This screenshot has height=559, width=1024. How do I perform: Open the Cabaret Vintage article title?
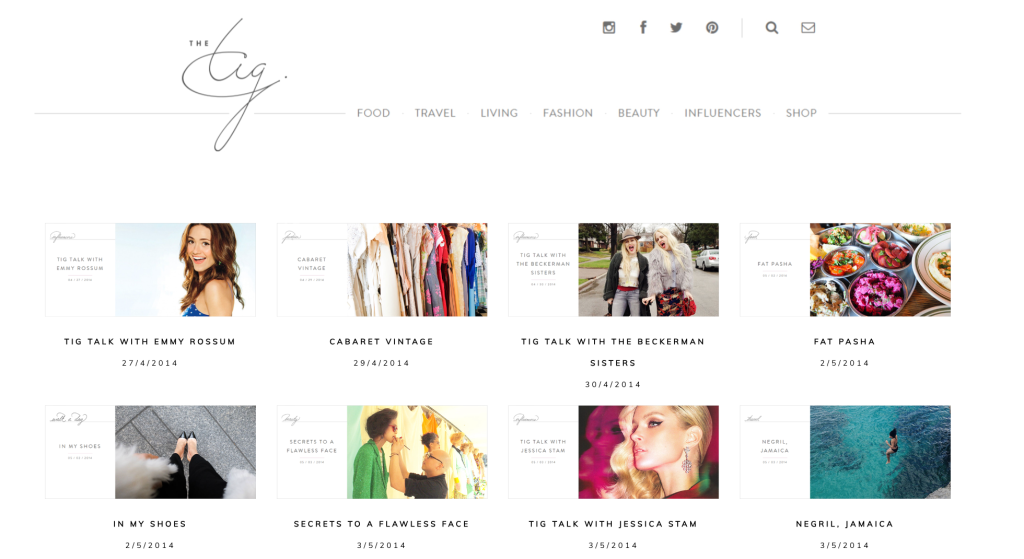tap(381, 342)
